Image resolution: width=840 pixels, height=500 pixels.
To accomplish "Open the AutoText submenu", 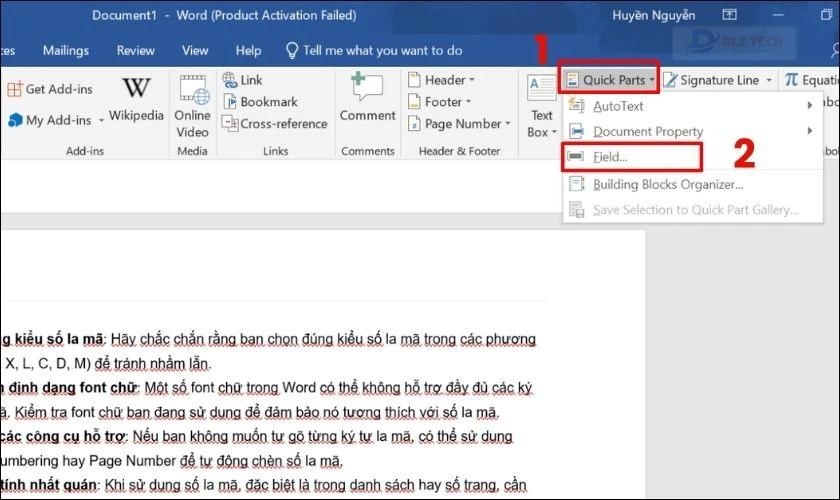I will (692, 106).
